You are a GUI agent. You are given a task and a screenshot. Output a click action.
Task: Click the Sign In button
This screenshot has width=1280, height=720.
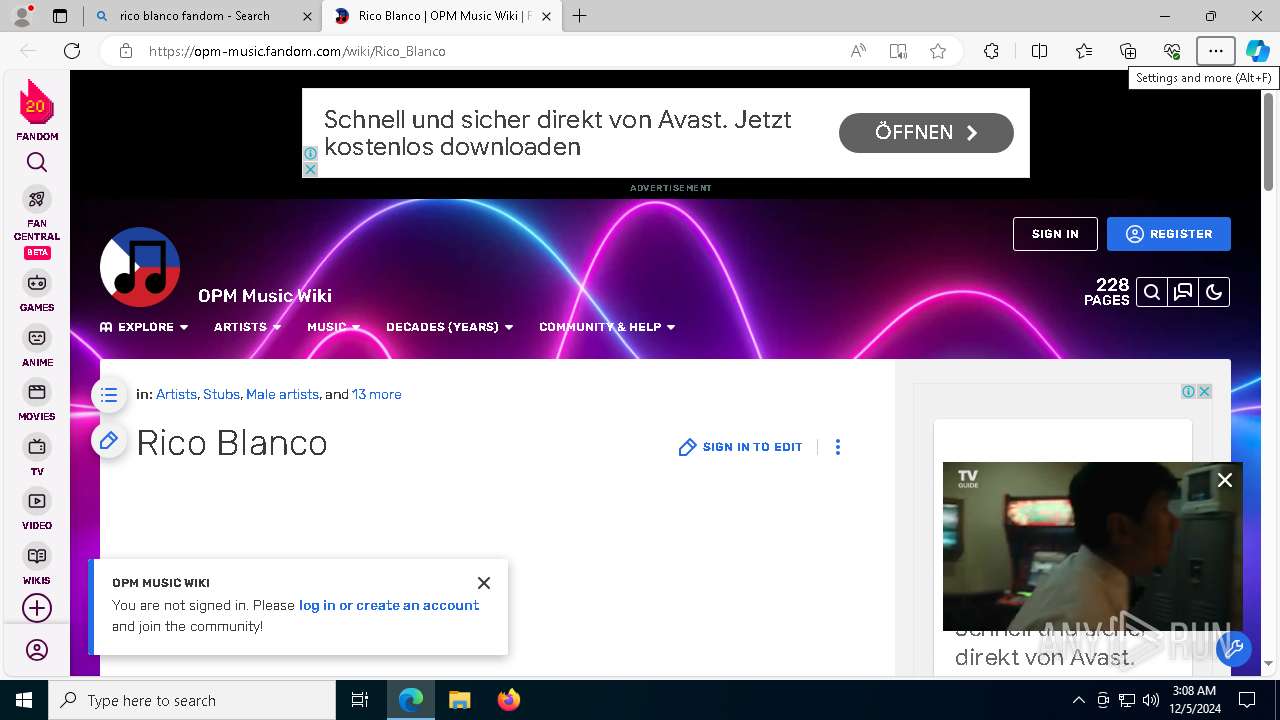1055,234
